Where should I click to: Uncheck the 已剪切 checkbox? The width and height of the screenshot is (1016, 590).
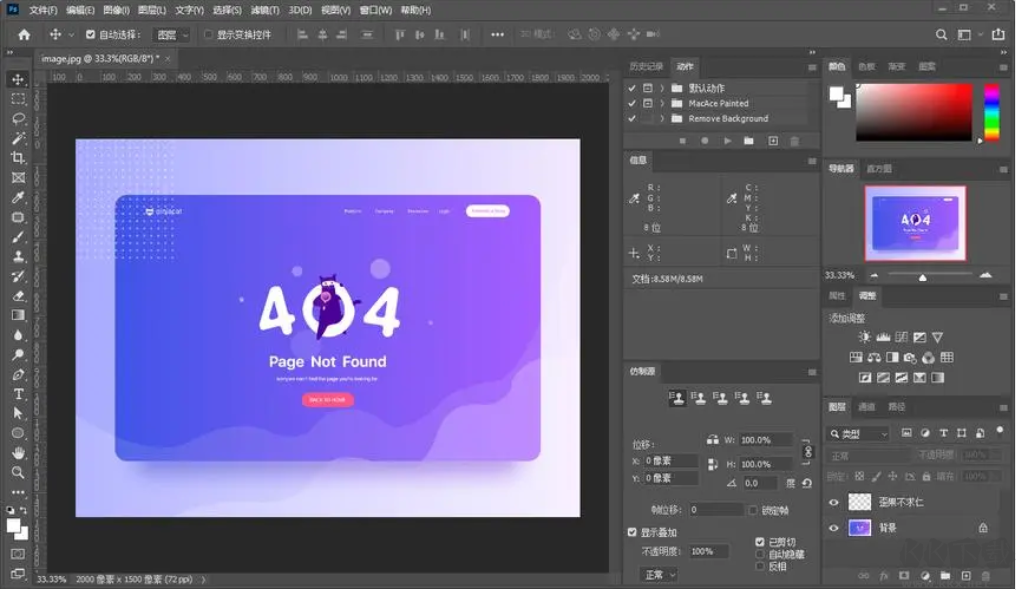pos(760,542)
